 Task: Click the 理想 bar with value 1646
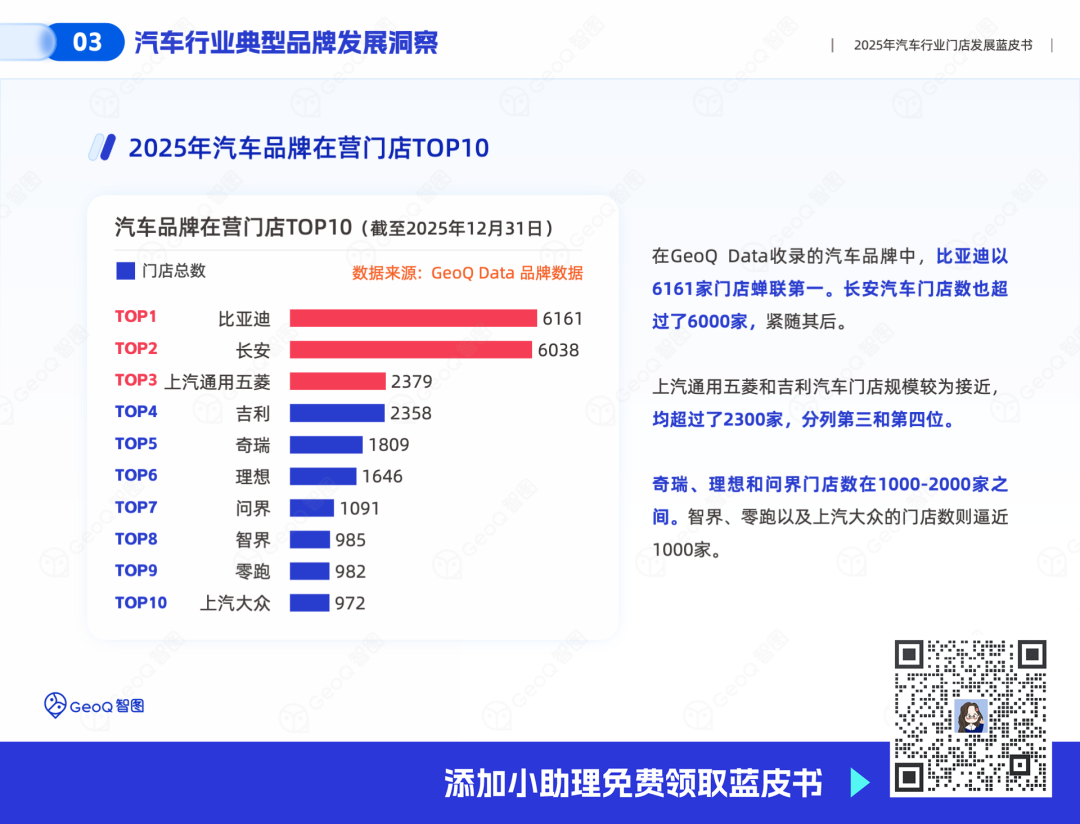coord(323,476)
